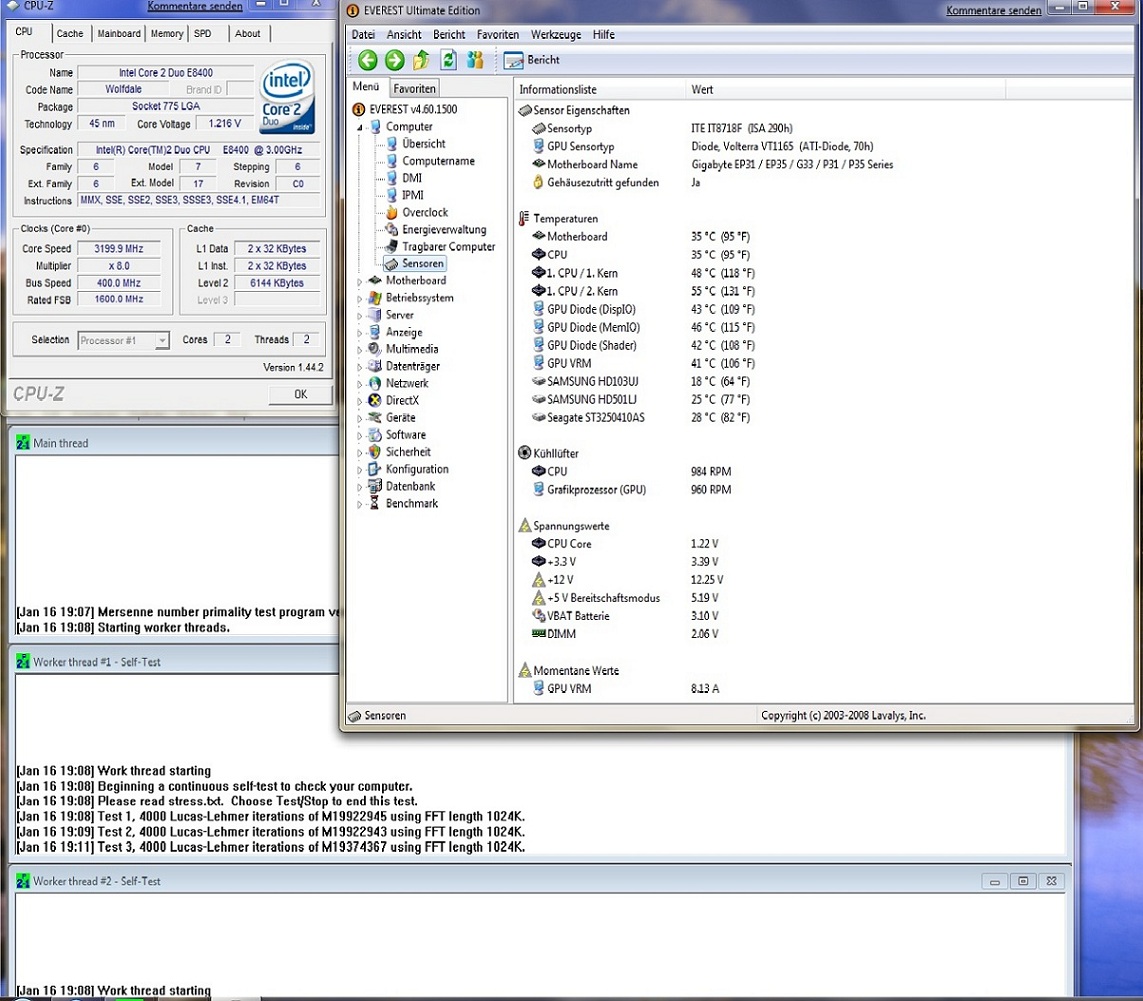The width and height of the screenshot is (1143, 1001).
Task: Click Kommentare senden link in EVEREST title bar
Action: 994,10
